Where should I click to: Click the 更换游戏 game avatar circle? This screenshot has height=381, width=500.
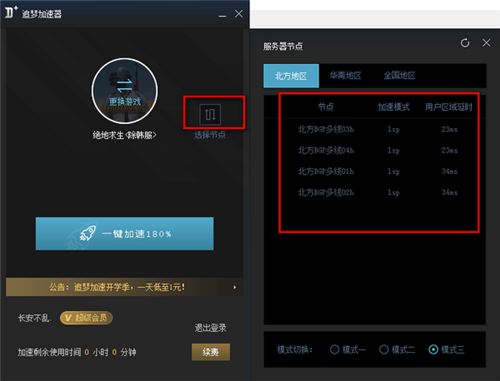pos(125,91)
